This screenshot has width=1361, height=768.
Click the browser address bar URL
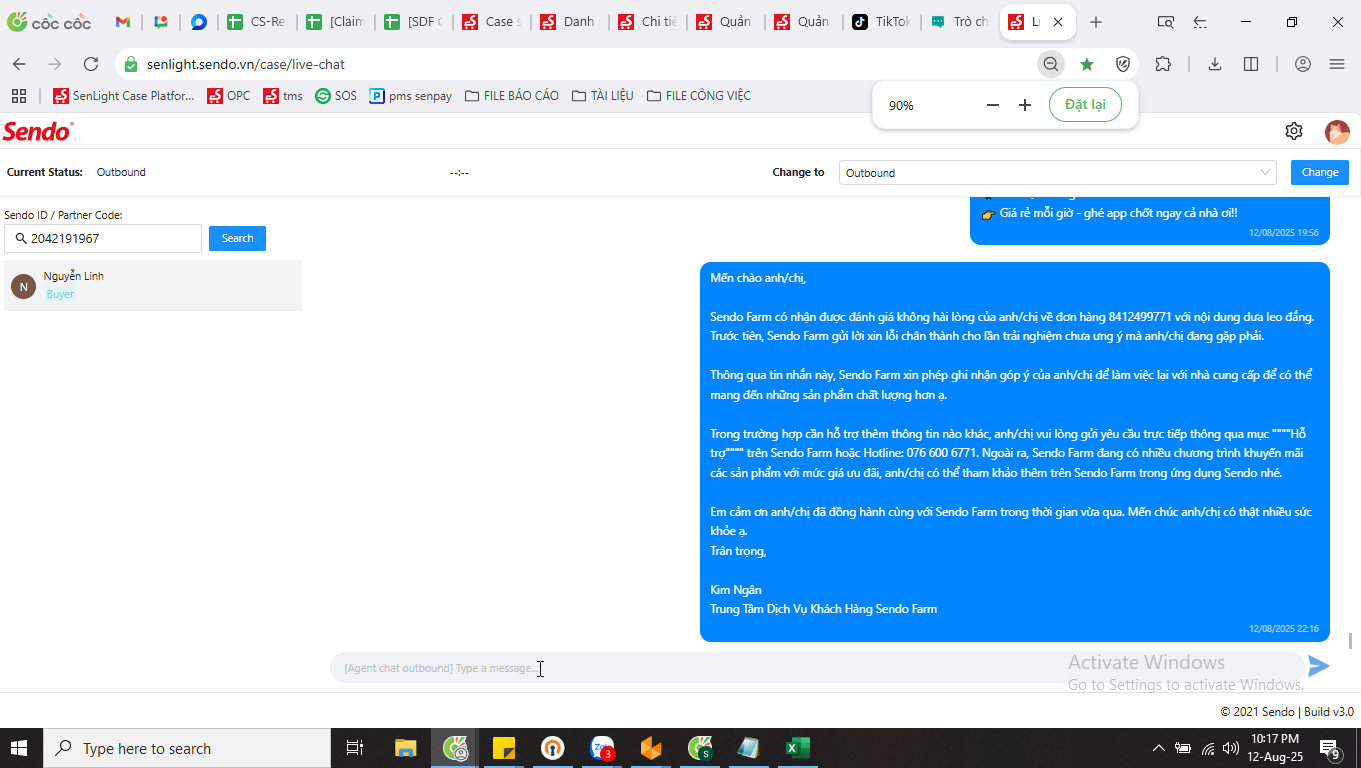246,64
